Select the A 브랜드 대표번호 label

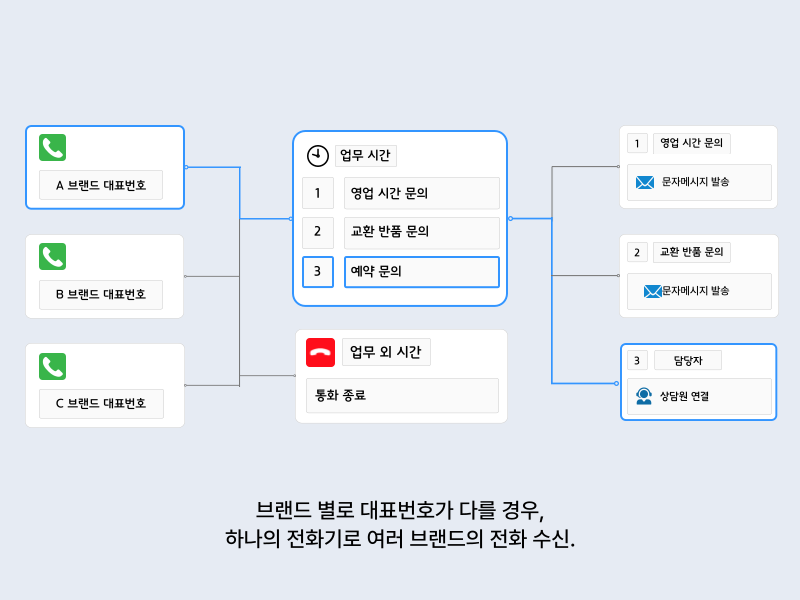(100, 185)
